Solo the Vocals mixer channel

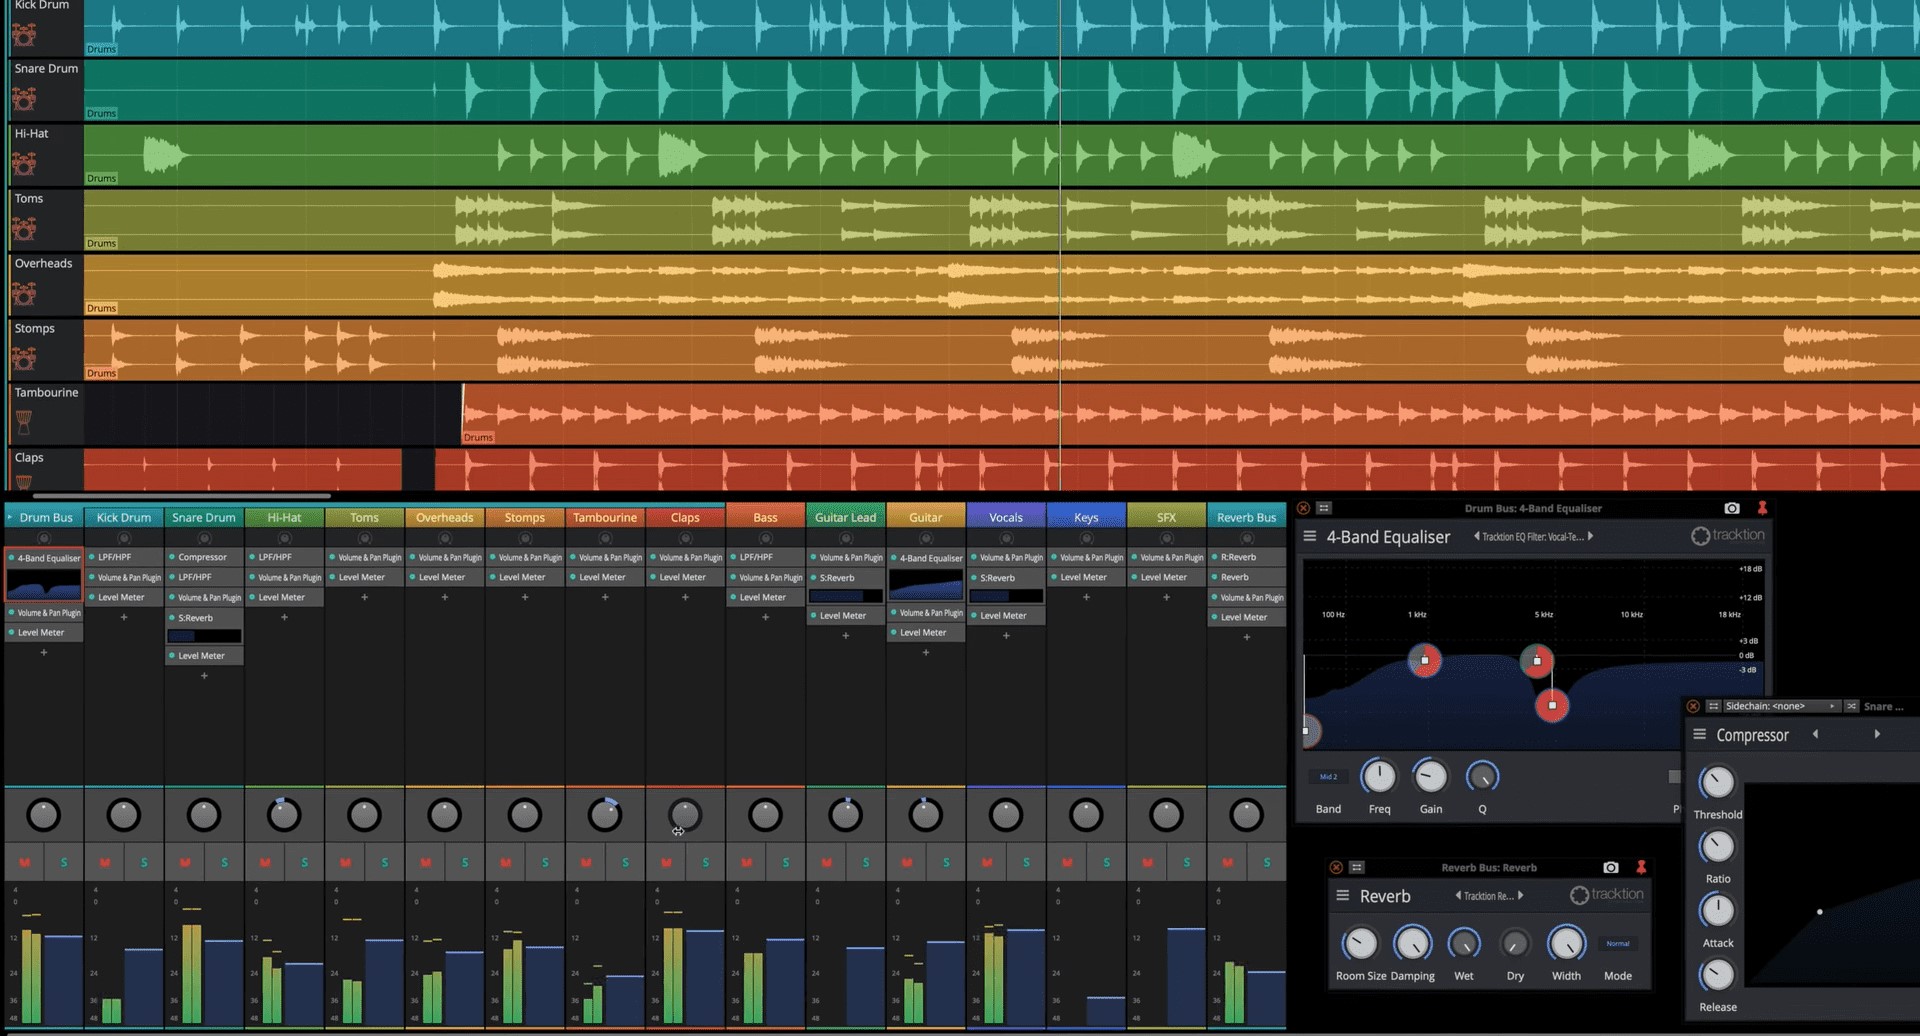[1026, 861]
